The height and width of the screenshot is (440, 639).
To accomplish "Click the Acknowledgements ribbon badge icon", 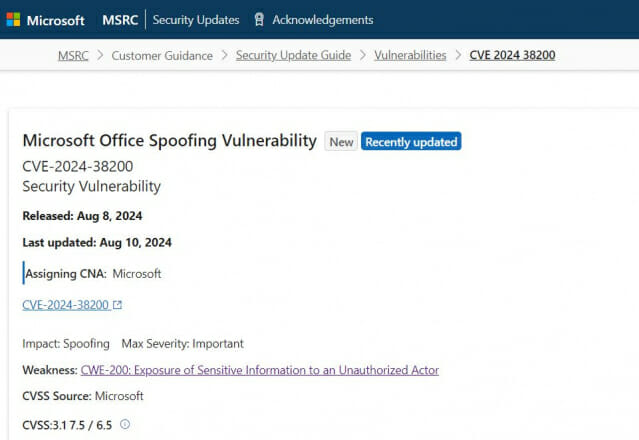I will pyautogui.click(x=259, y=19).
